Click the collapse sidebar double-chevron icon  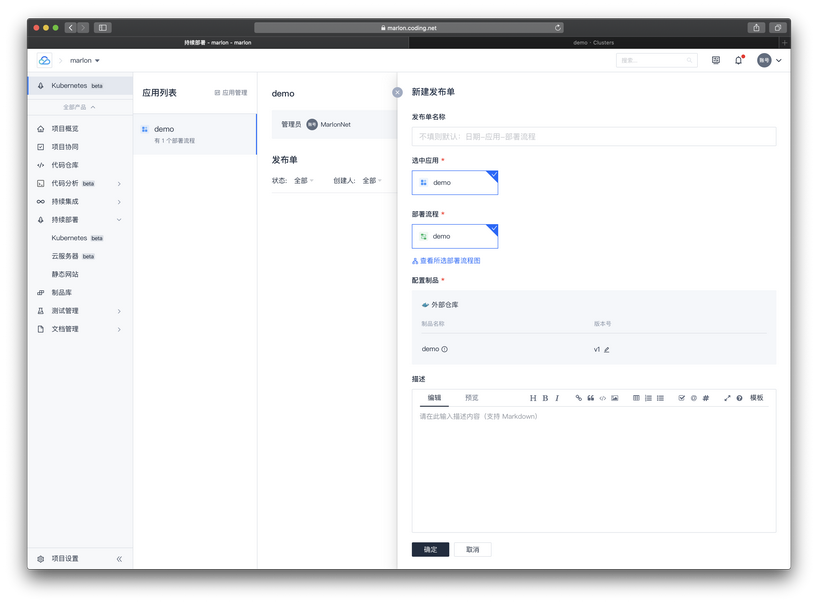coord(119,559)
